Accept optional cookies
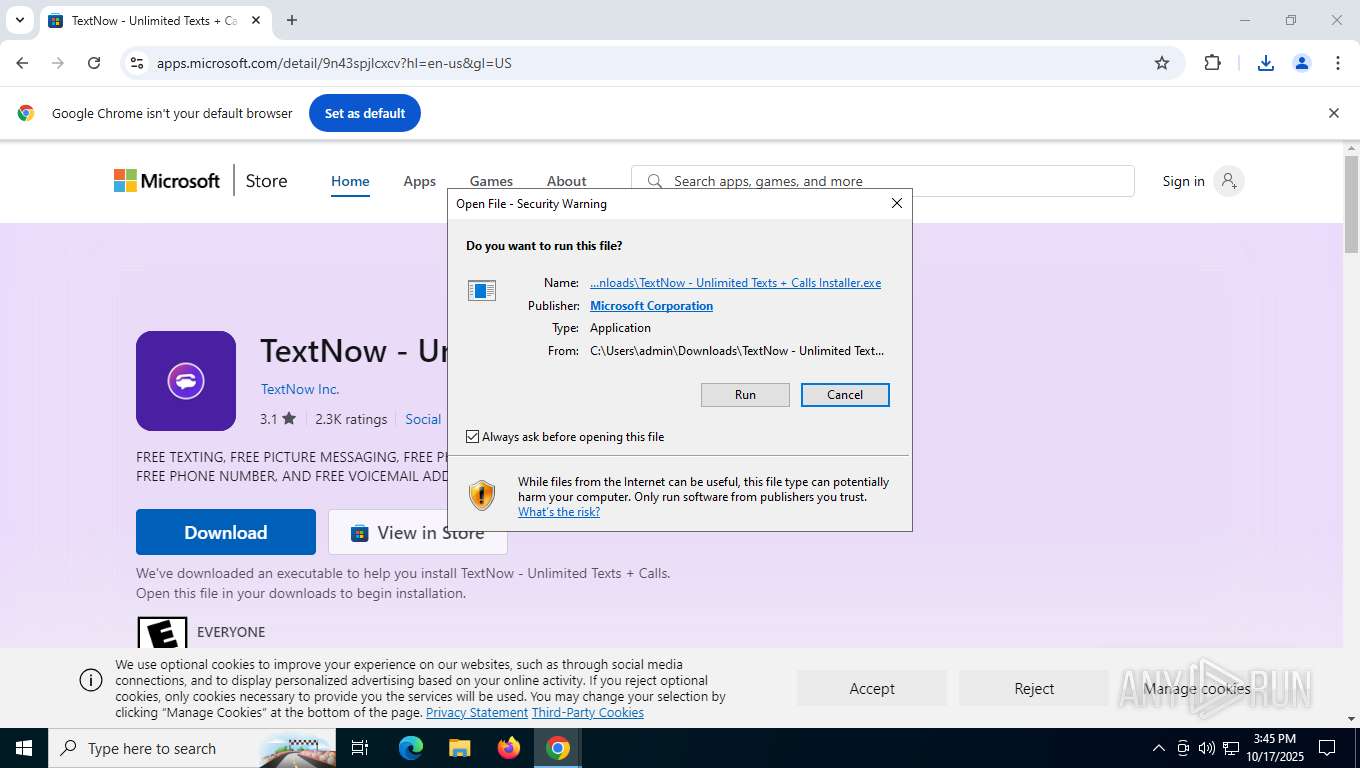This screenshot has height=768, width=1360. pos(872,688)
